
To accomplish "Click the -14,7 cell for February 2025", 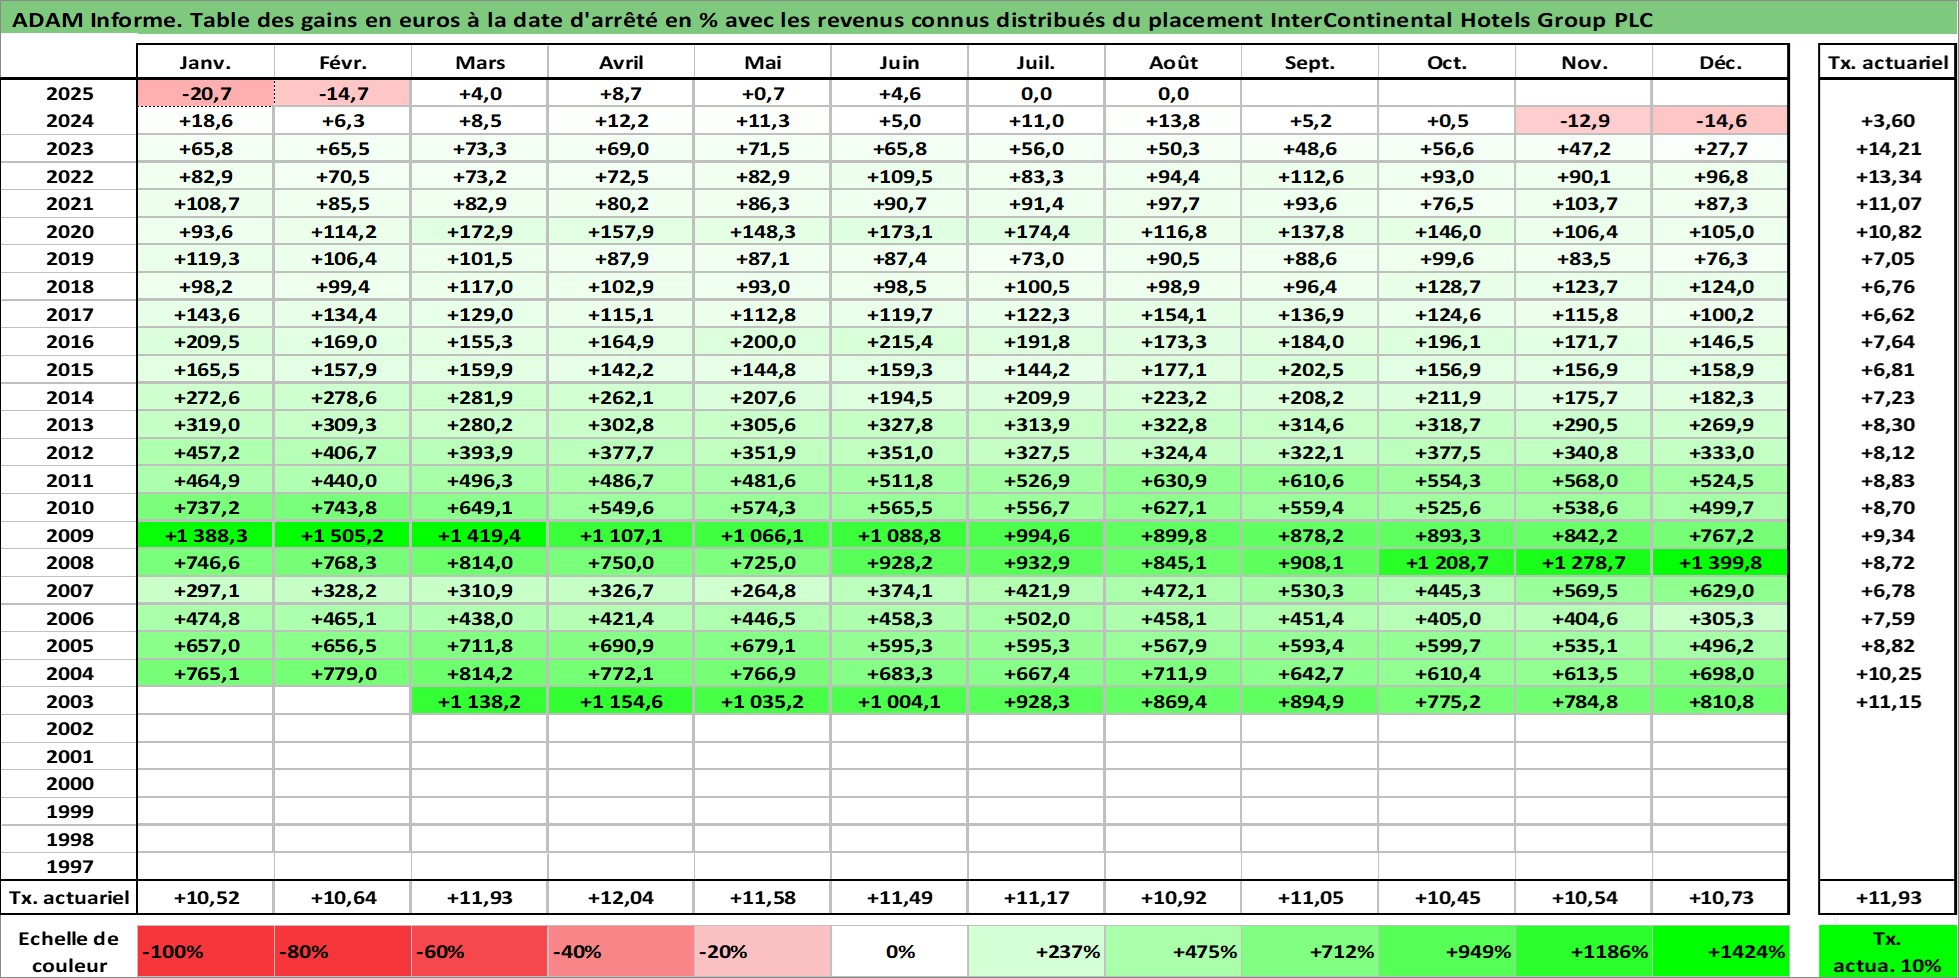I will 342,94.
